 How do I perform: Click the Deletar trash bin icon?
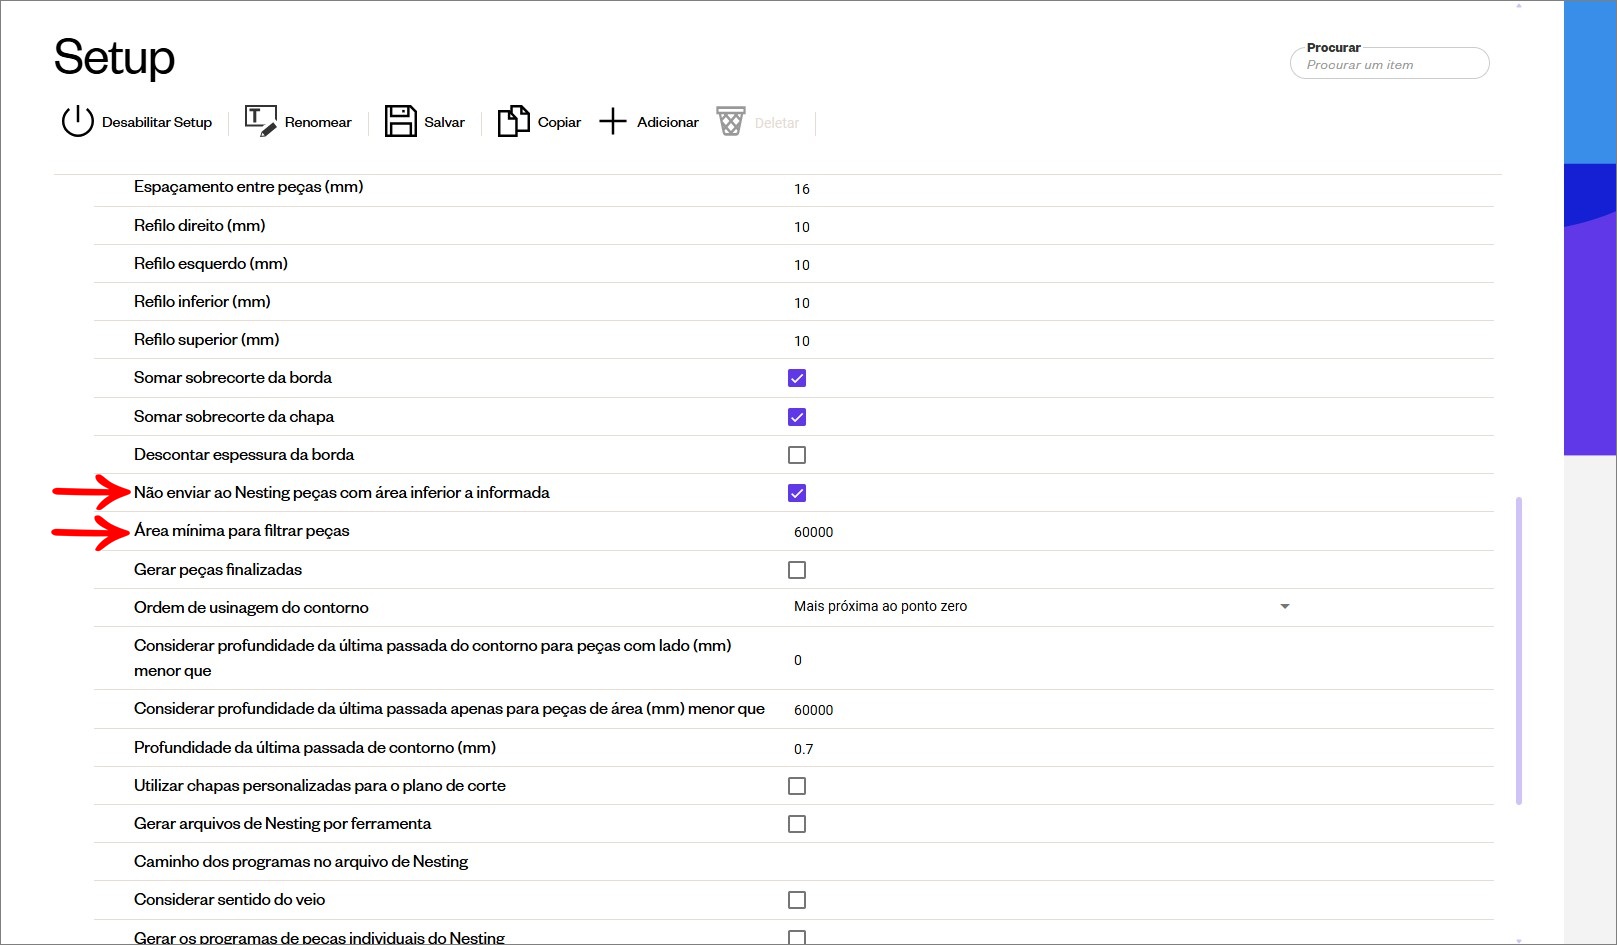pyautogui.click(x=731, y=121)
